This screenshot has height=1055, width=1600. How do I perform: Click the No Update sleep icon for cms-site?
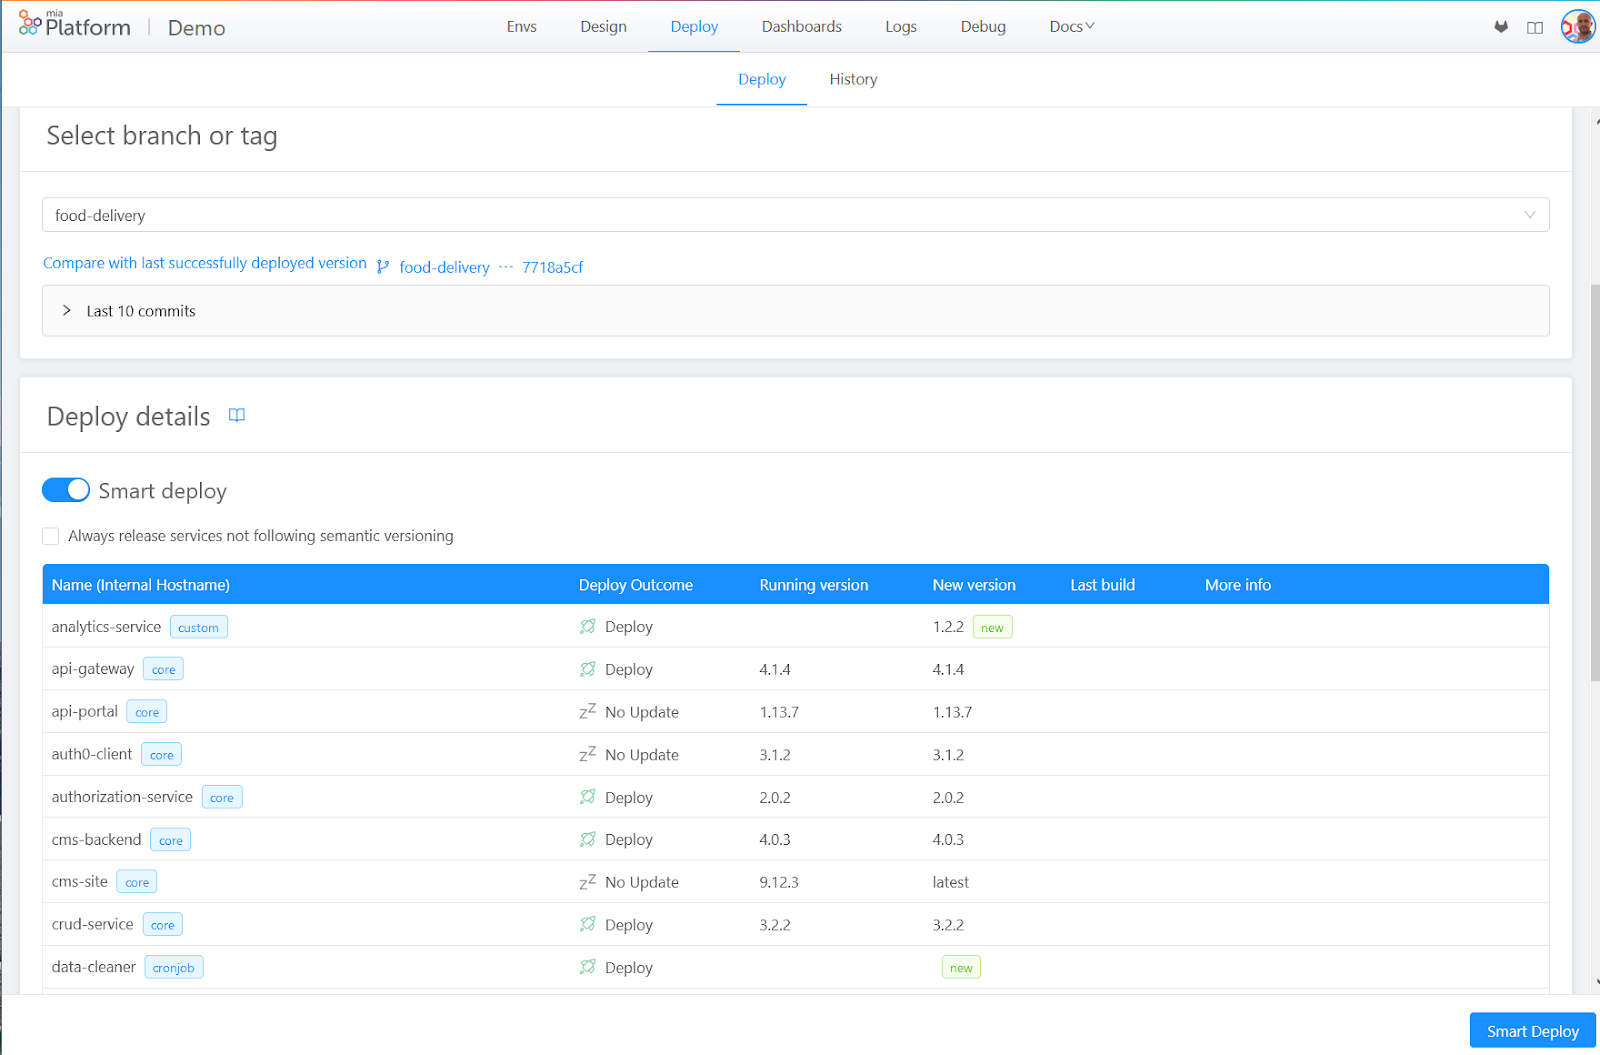[587, 881]
